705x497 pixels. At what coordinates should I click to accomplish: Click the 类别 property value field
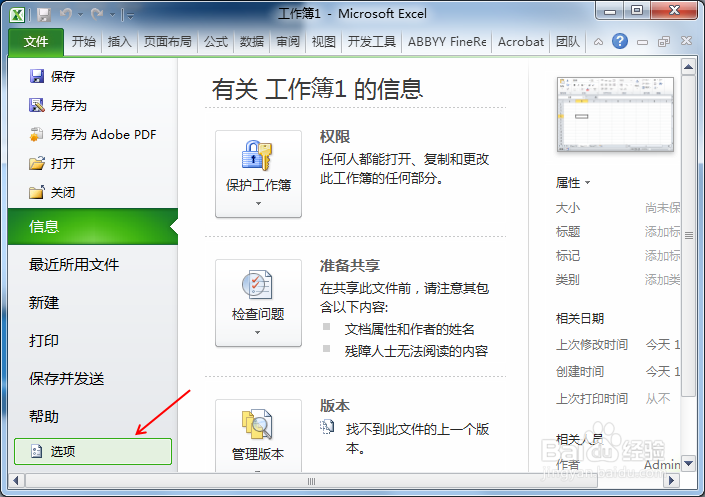(x=662, y=280)
